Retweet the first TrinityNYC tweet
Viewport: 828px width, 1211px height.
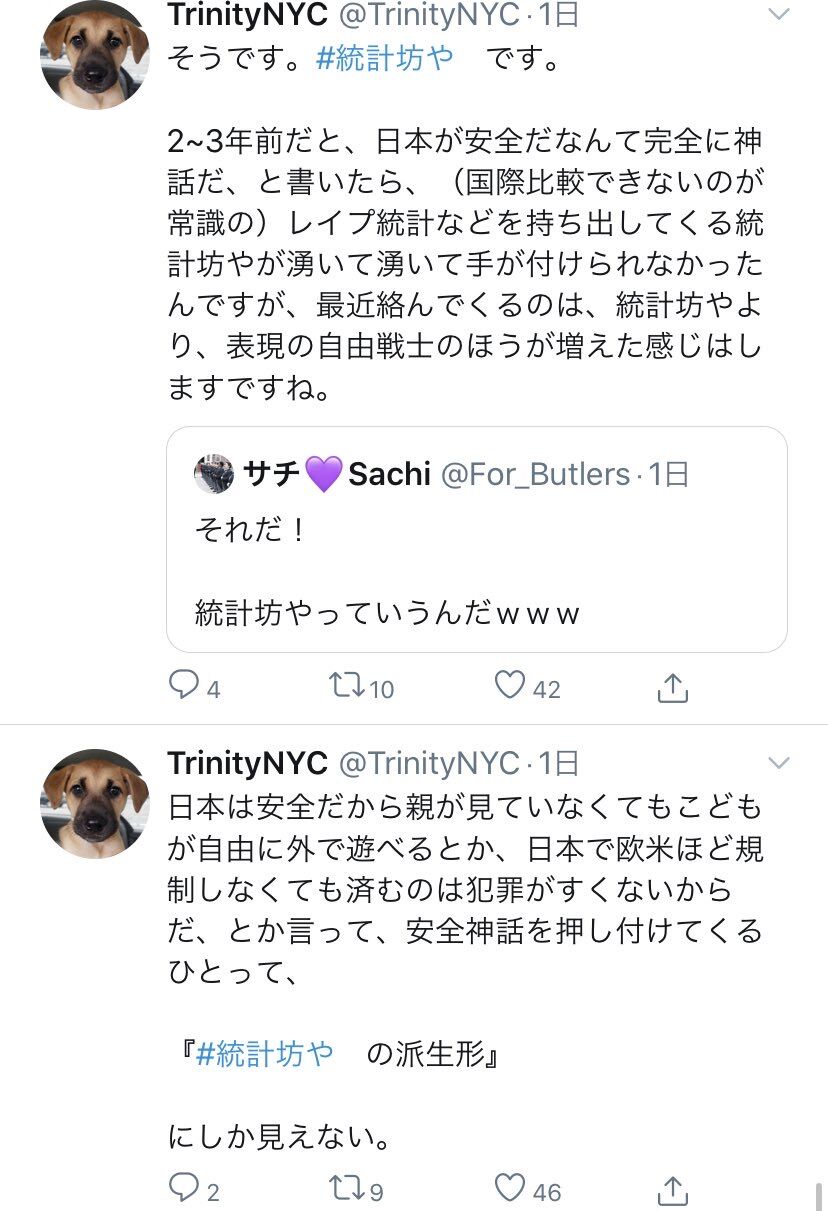point(346,686)
